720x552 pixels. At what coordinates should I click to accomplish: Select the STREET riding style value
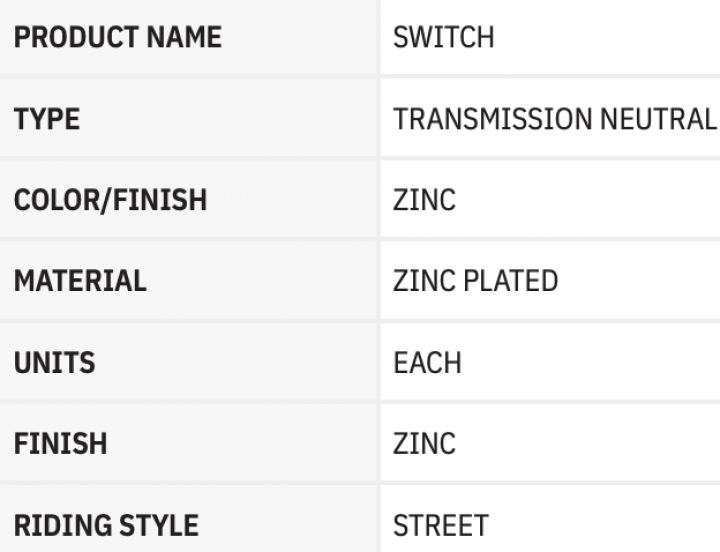click(441, 525)
